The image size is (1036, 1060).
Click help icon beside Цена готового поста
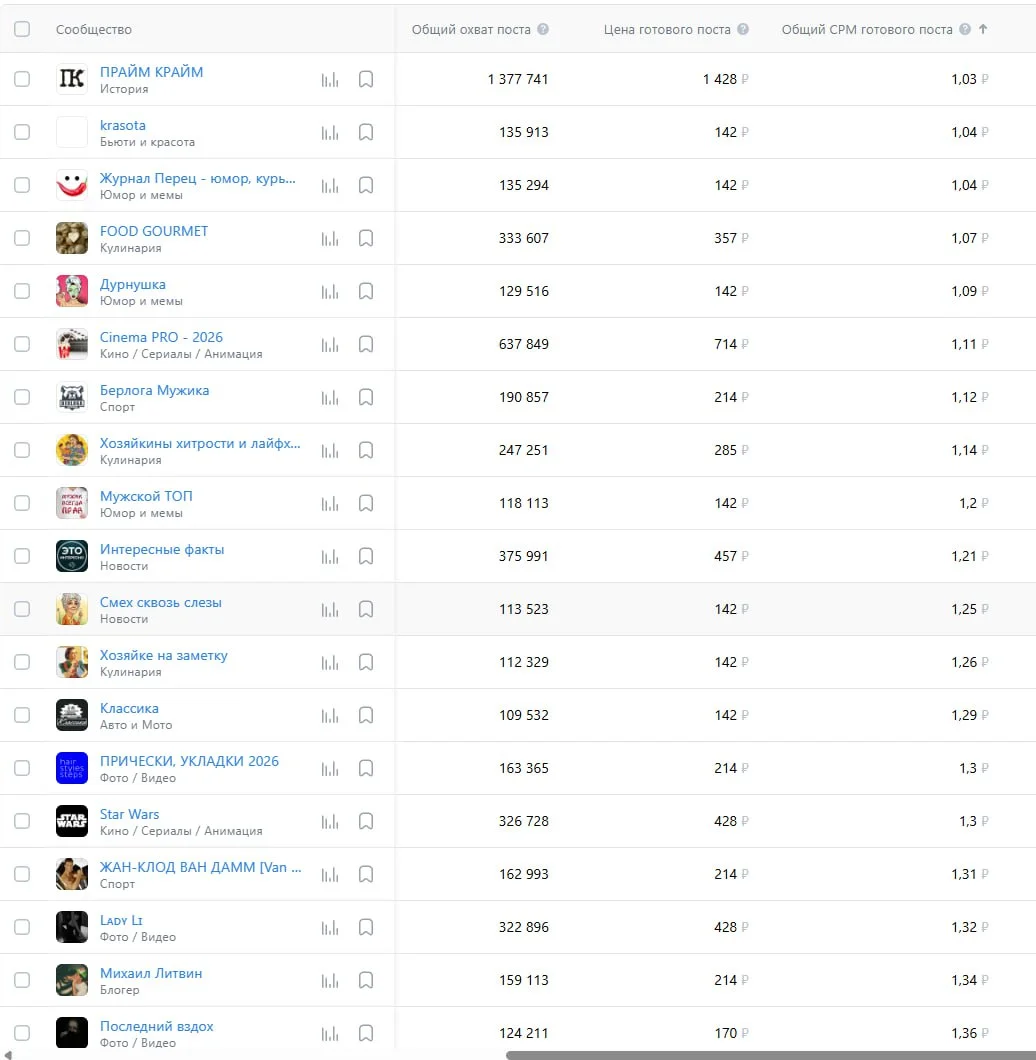click(x=743, y=29)
